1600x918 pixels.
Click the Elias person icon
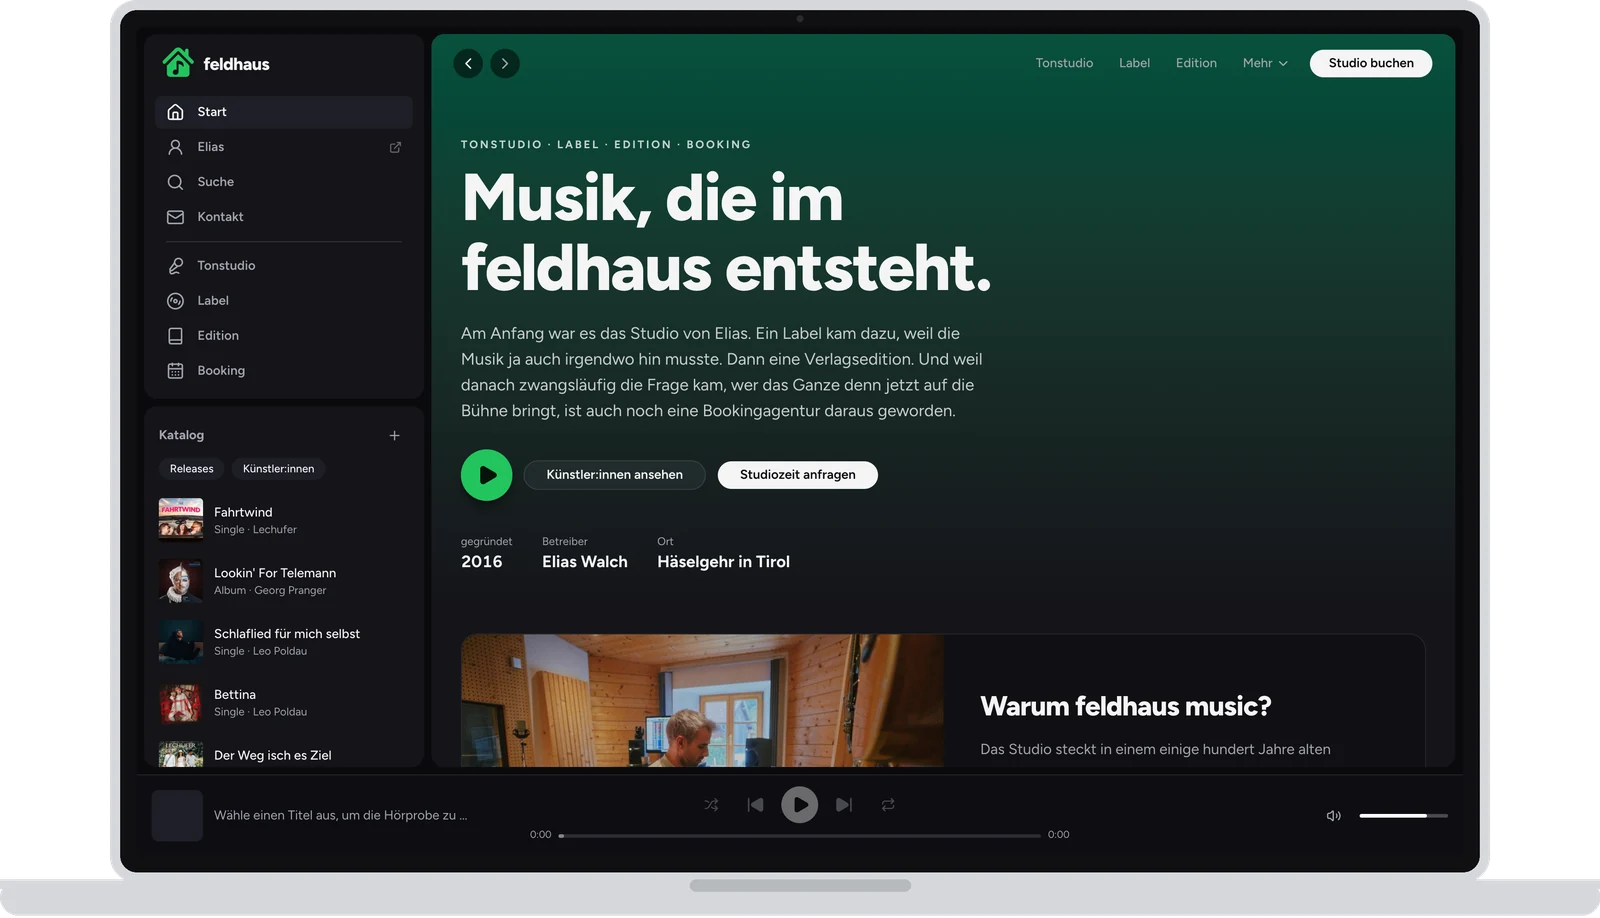coord(175,147)
